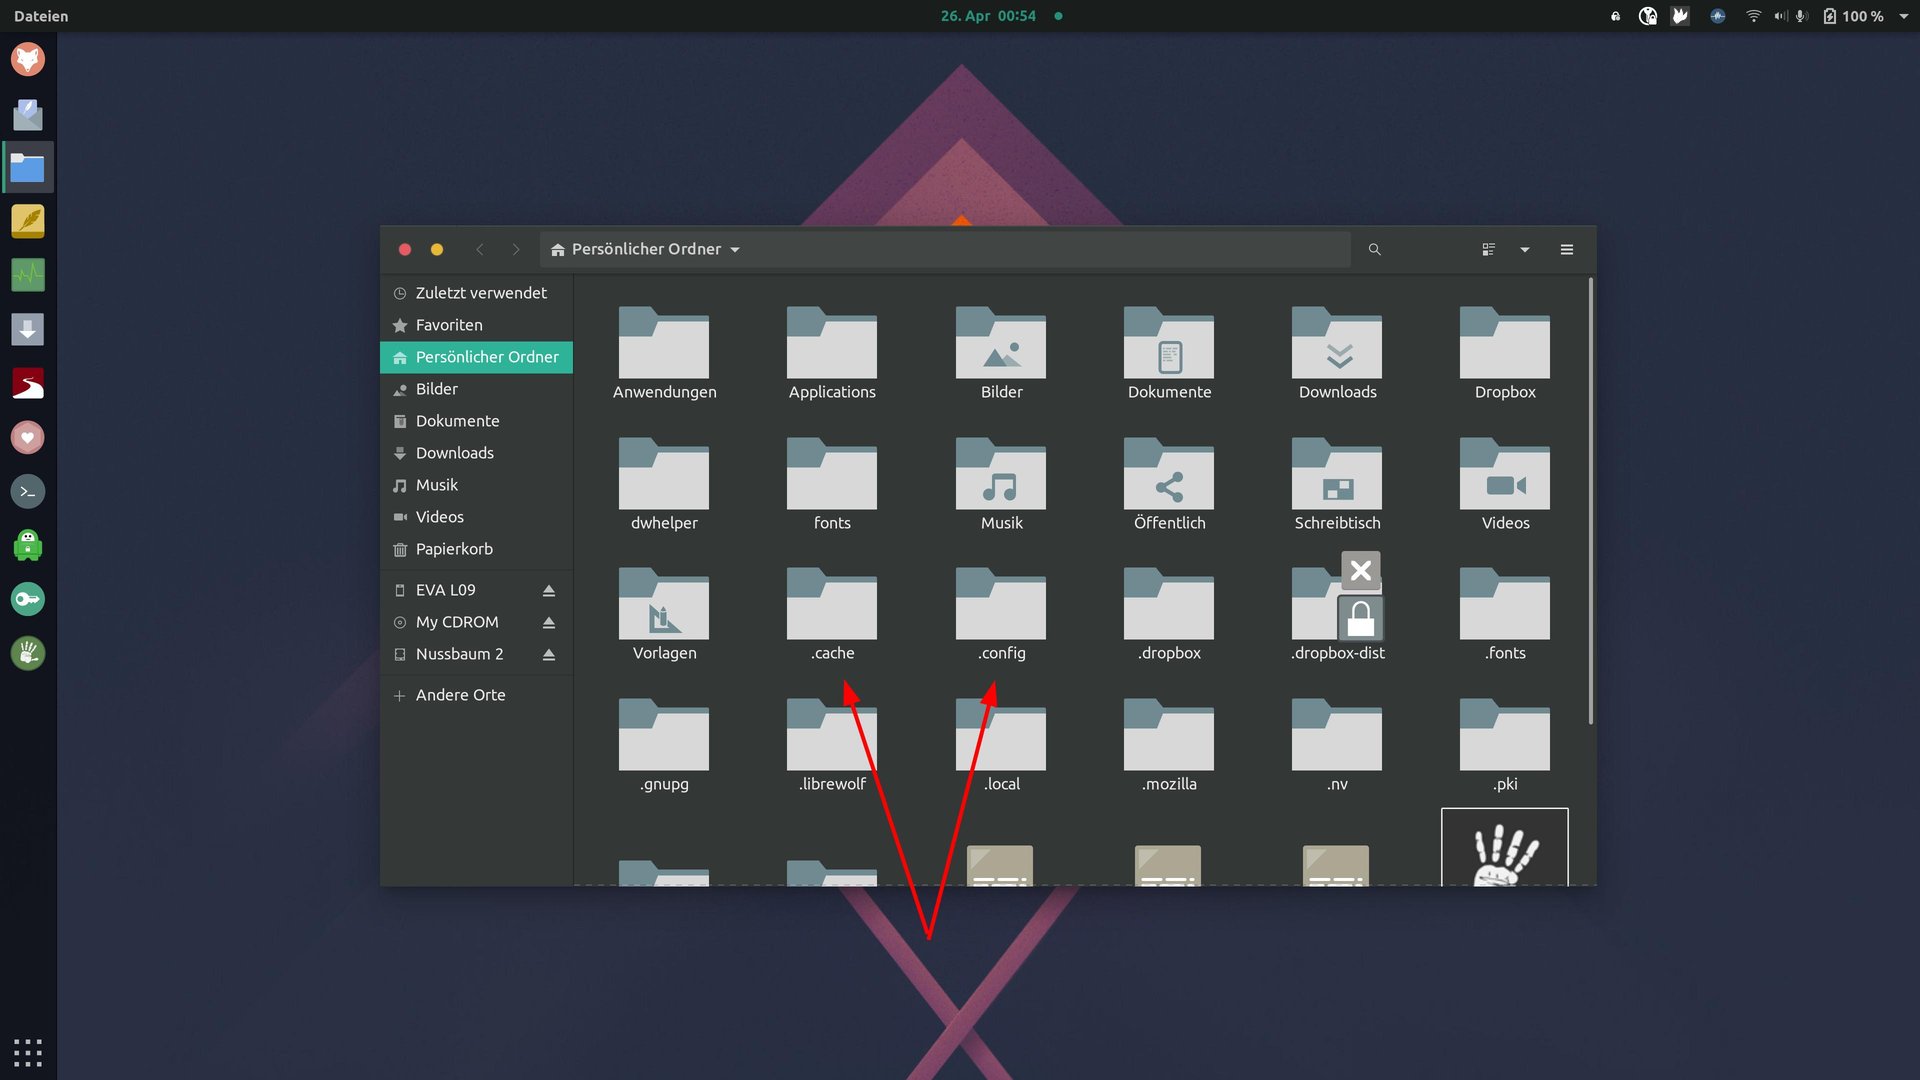Eject My CDROM disc
The height and width of the screenshot is (1080, 1920).
click(x=549, y=623)
